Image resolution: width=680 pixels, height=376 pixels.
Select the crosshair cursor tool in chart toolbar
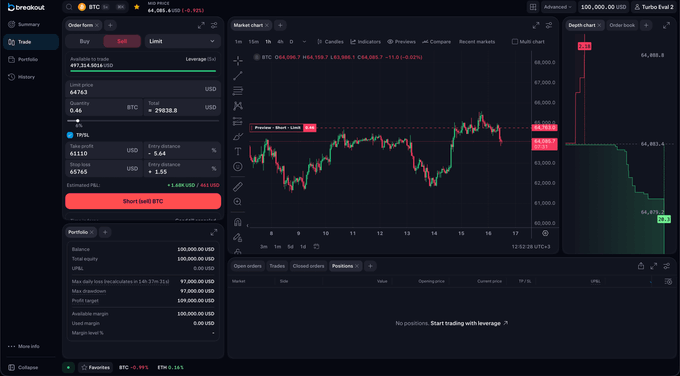pos(238,61)
